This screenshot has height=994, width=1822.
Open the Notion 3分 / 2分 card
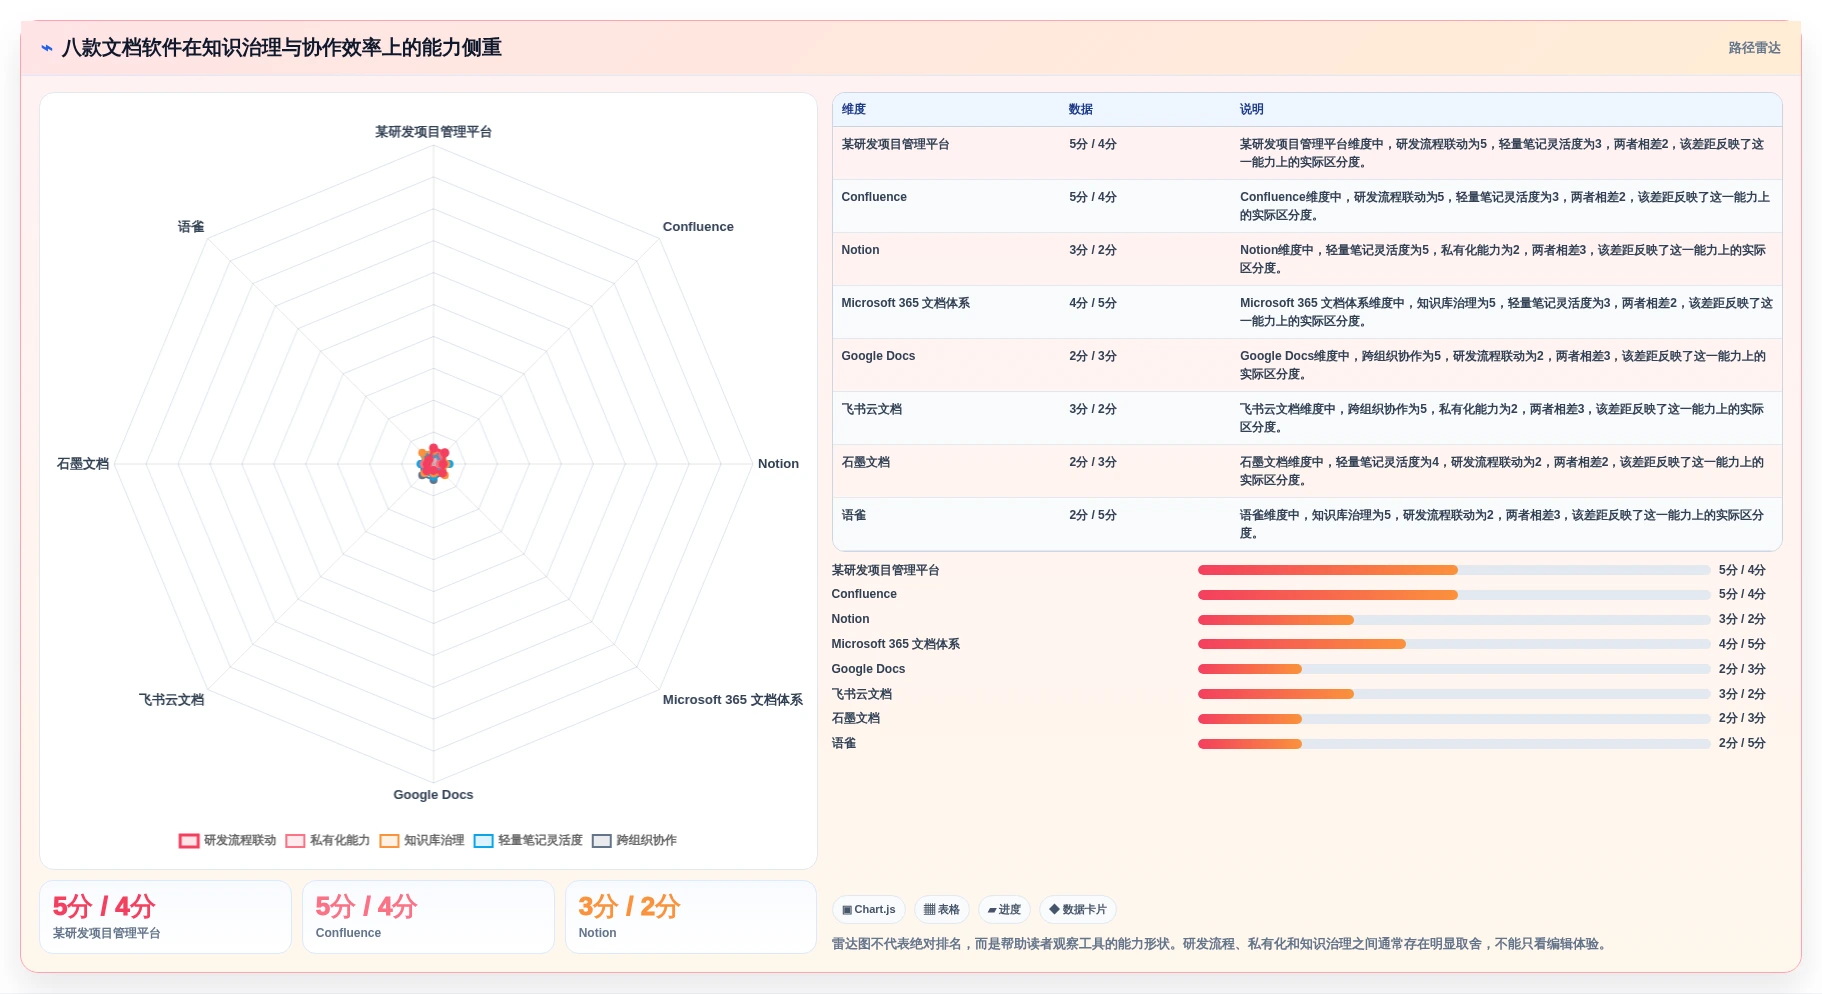[691, 917]
